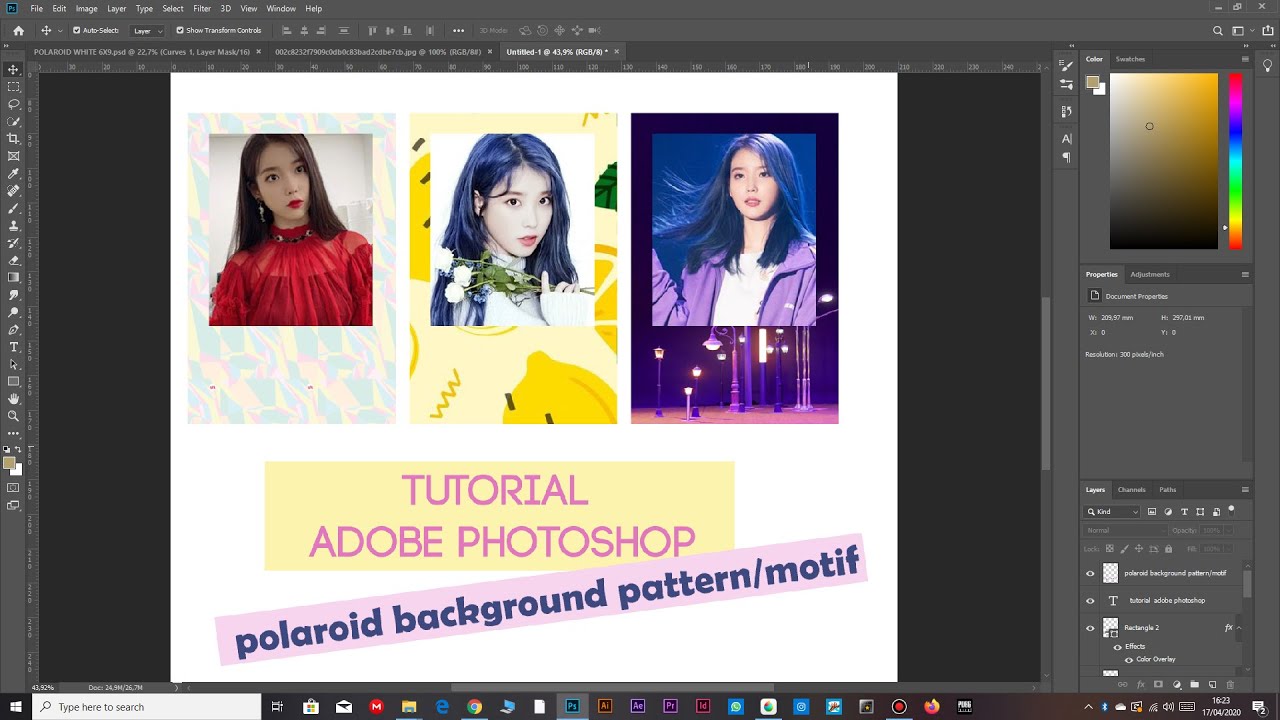Image resolution: width=1280 pixels, height=720 pixels.
Task: Select the Eraser tool
Action: click(13, 260)
